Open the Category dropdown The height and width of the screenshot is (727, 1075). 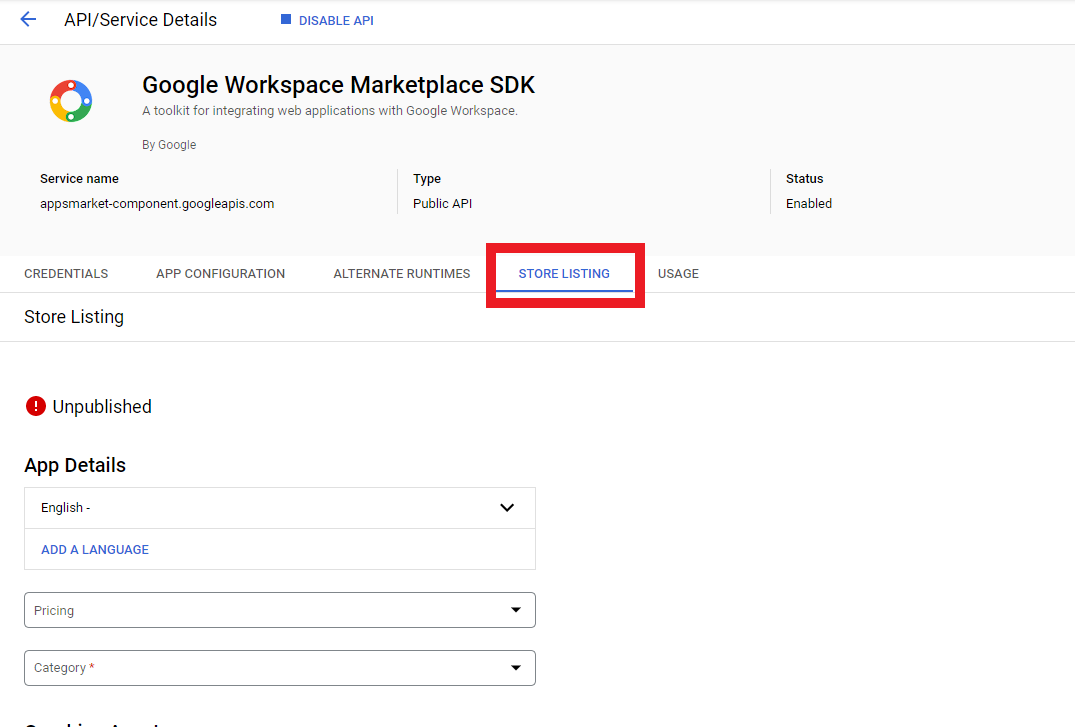tap(280, 667)
